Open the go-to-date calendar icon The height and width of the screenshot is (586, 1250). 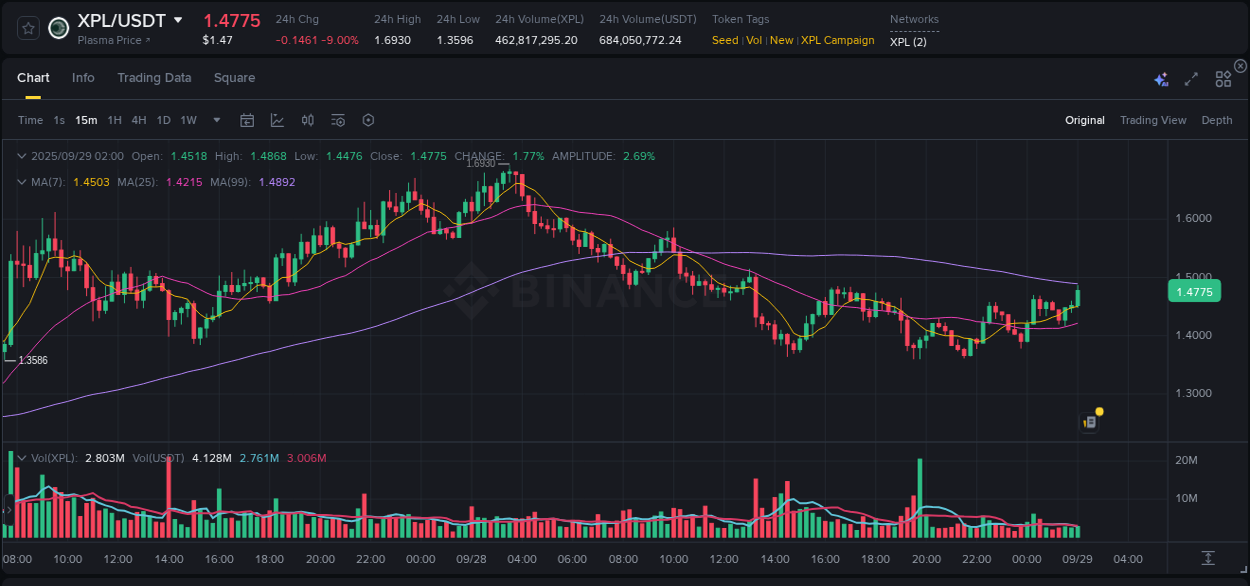[247, 119]
